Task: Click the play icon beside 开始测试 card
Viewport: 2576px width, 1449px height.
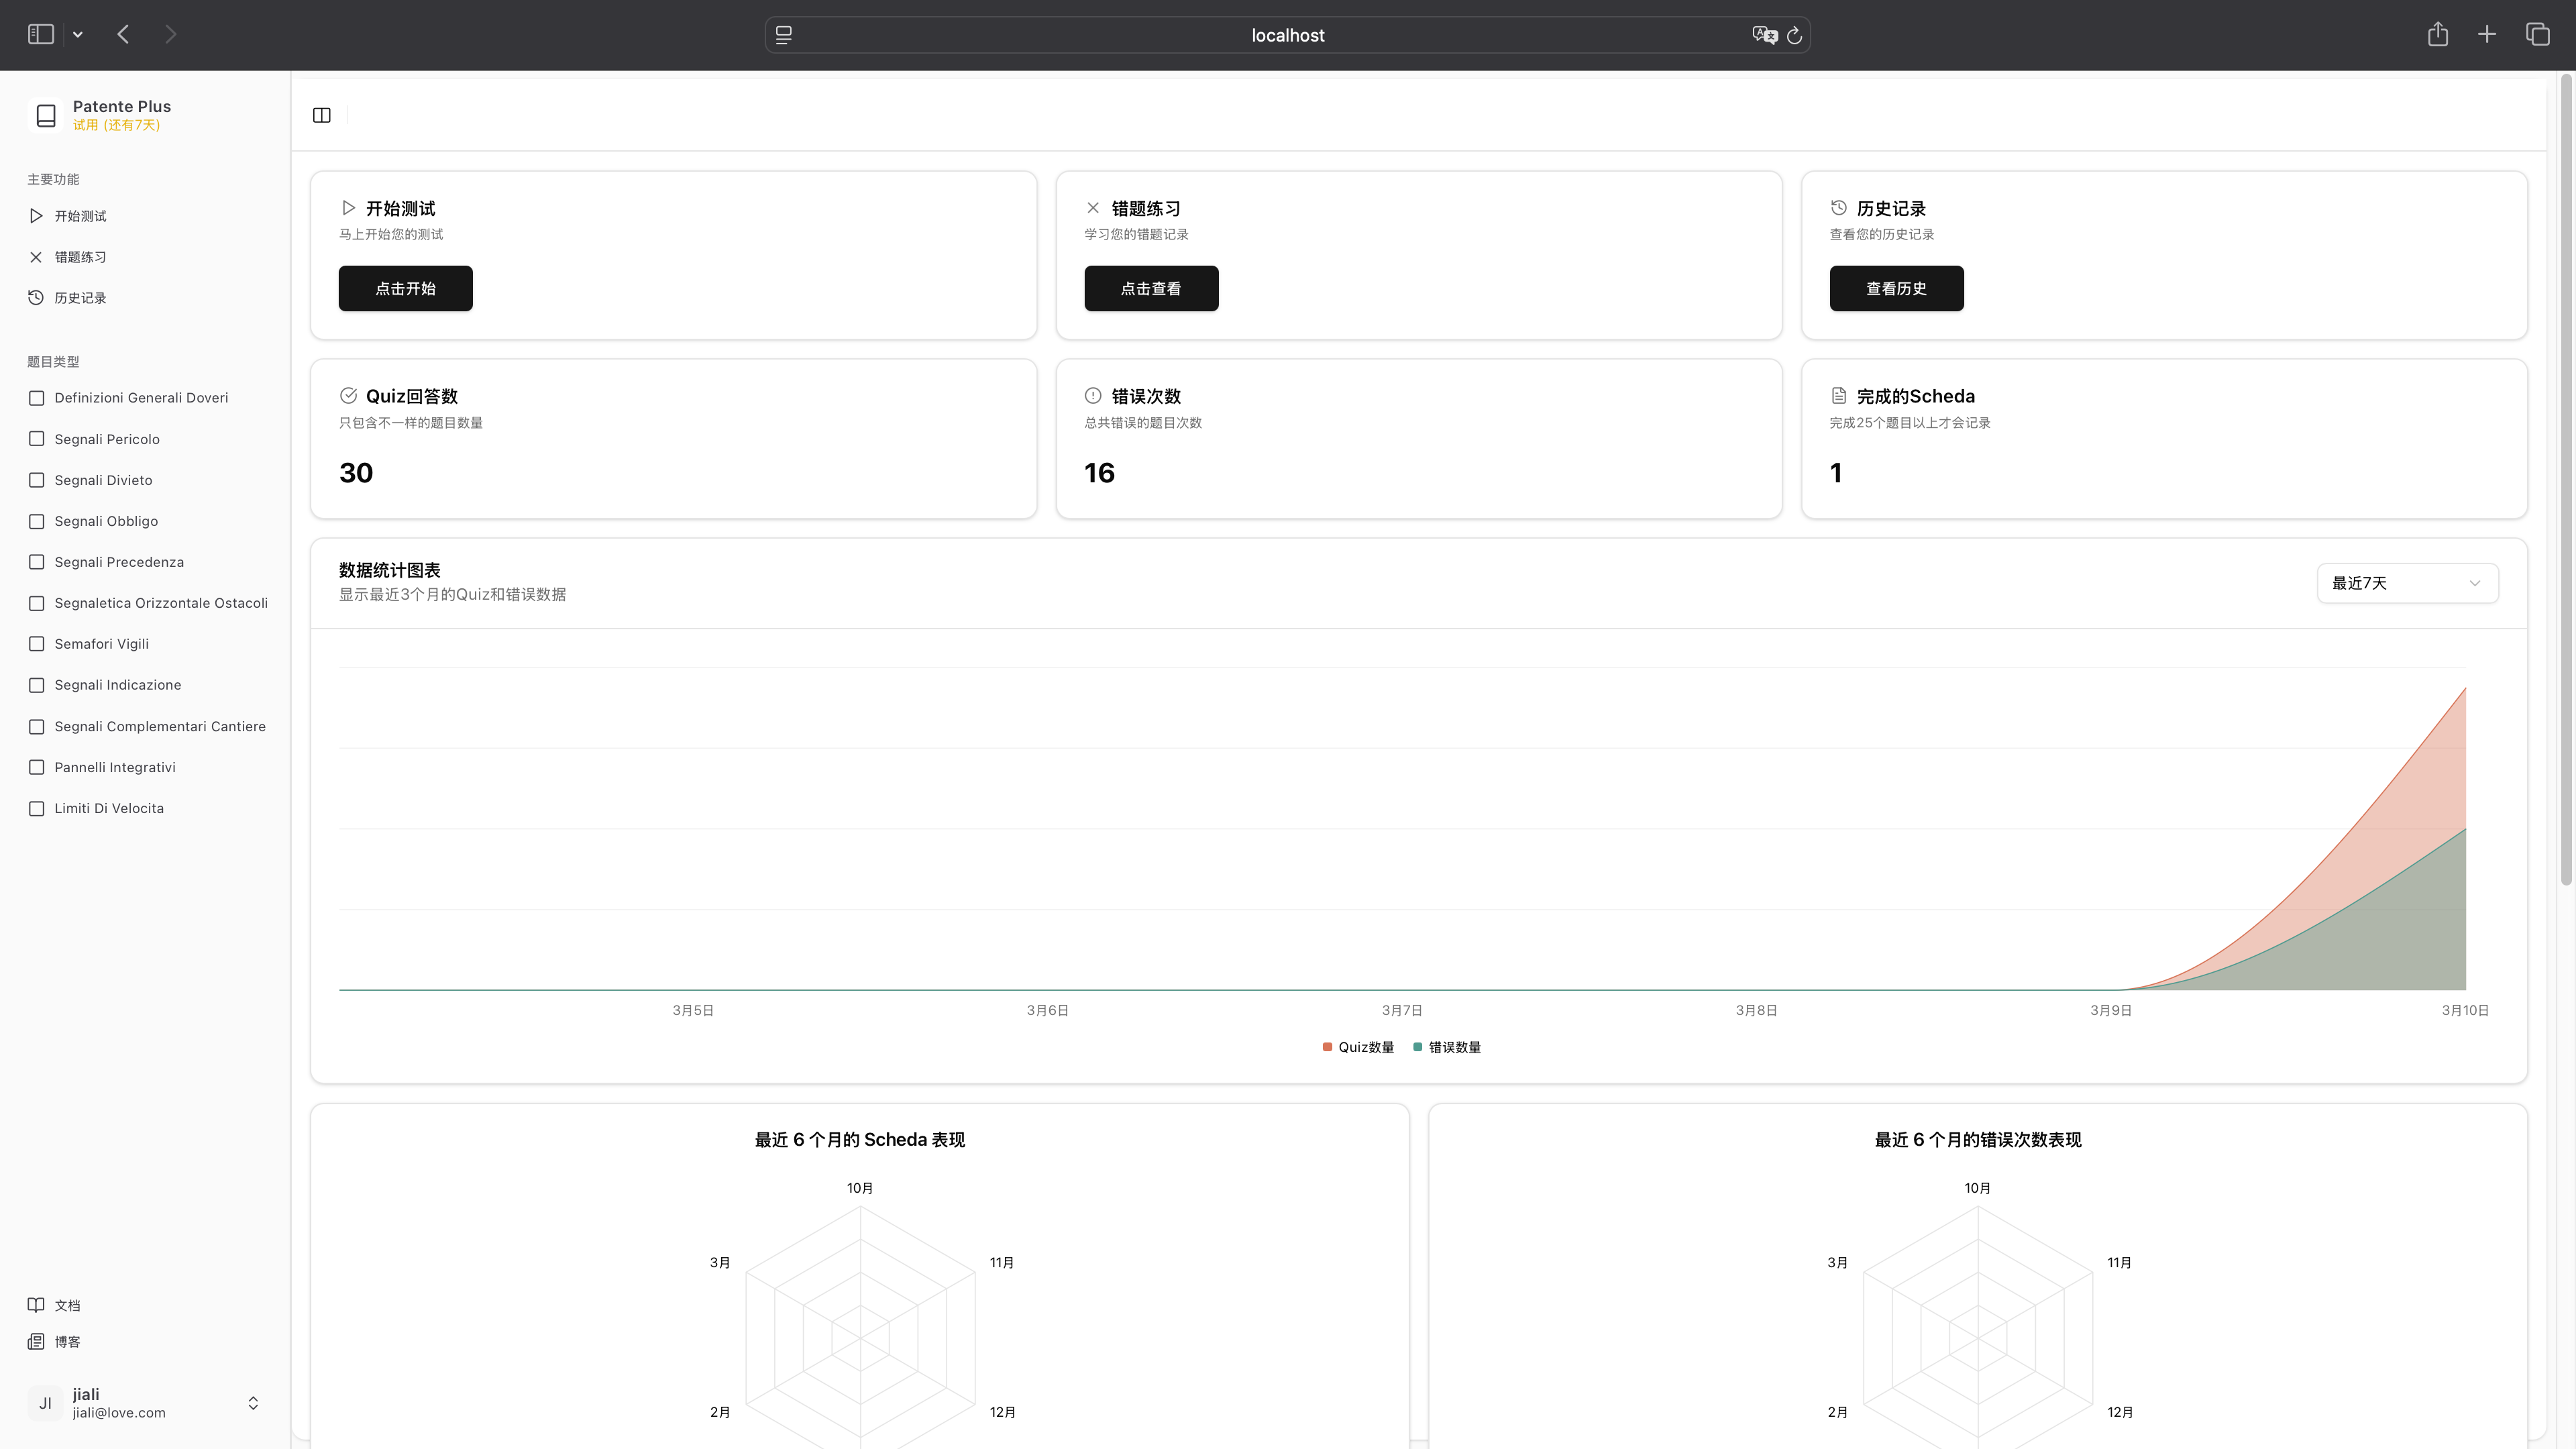Action: (348, 207)
